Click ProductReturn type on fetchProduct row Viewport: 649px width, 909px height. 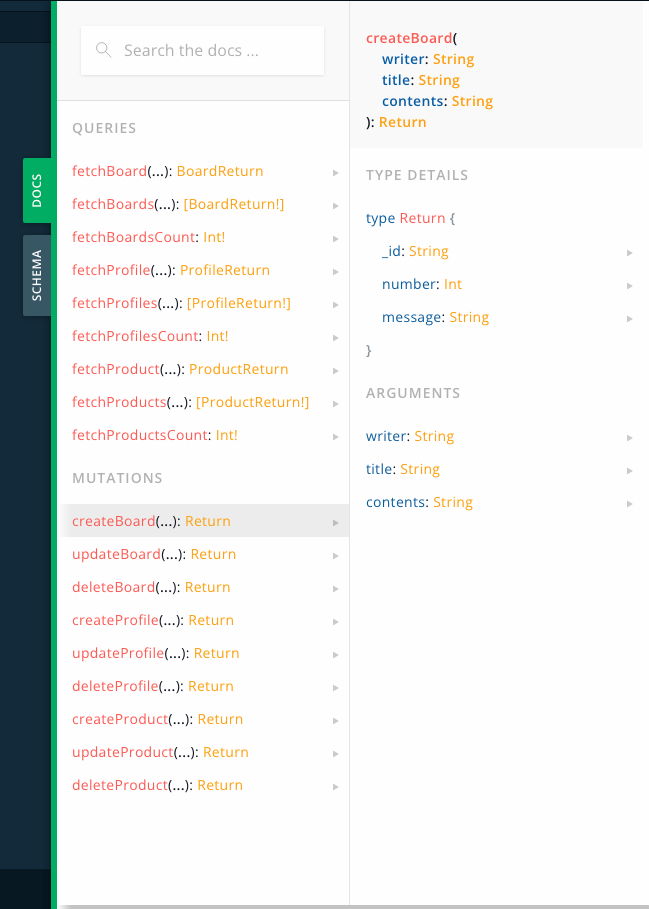[x=239, y=369]
